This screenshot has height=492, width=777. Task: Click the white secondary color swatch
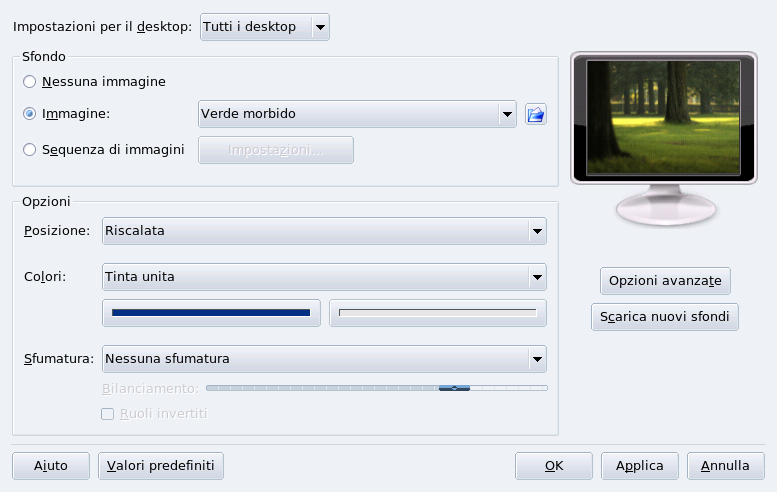(438, 313)
